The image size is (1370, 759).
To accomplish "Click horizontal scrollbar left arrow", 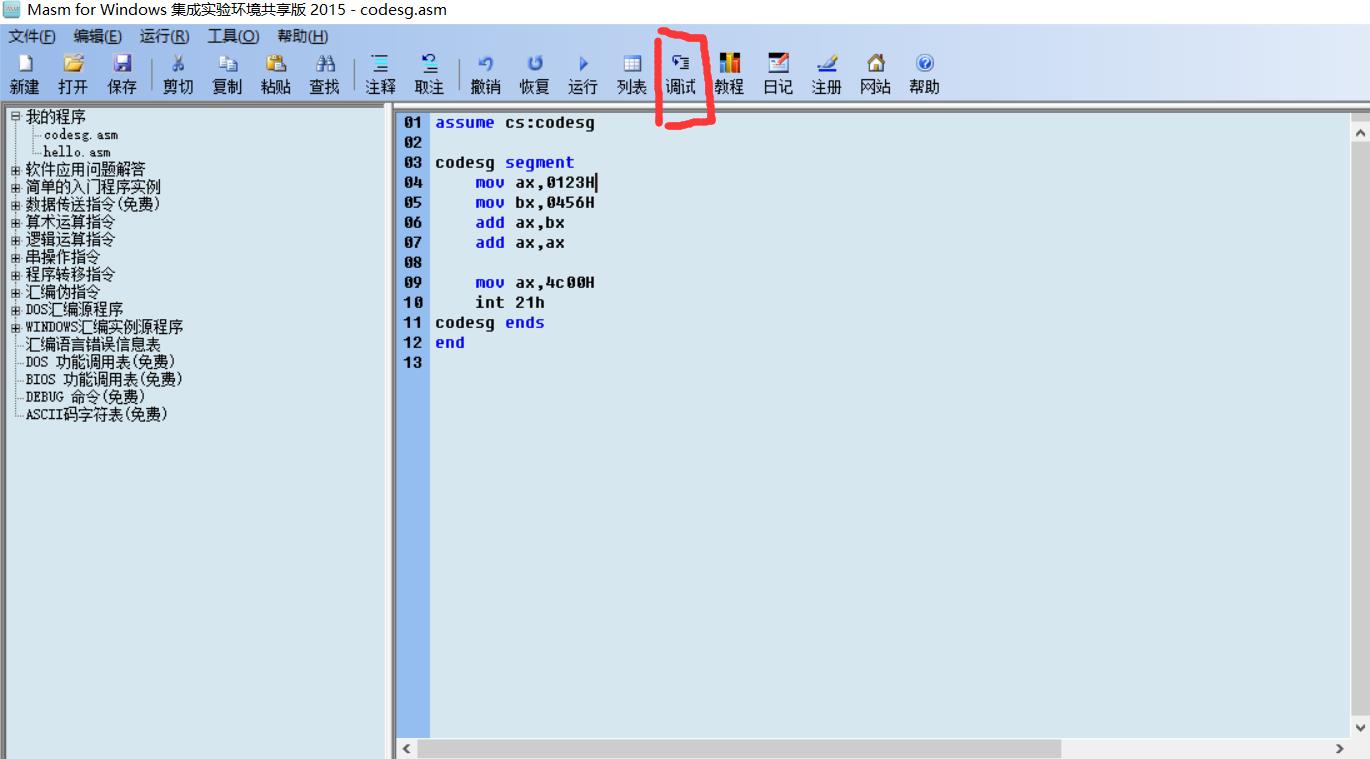I will [x=406, y=748].
